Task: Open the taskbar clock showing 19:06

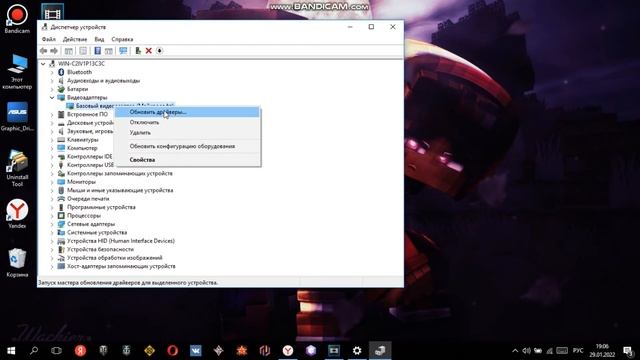Action: tap(602, 351)
